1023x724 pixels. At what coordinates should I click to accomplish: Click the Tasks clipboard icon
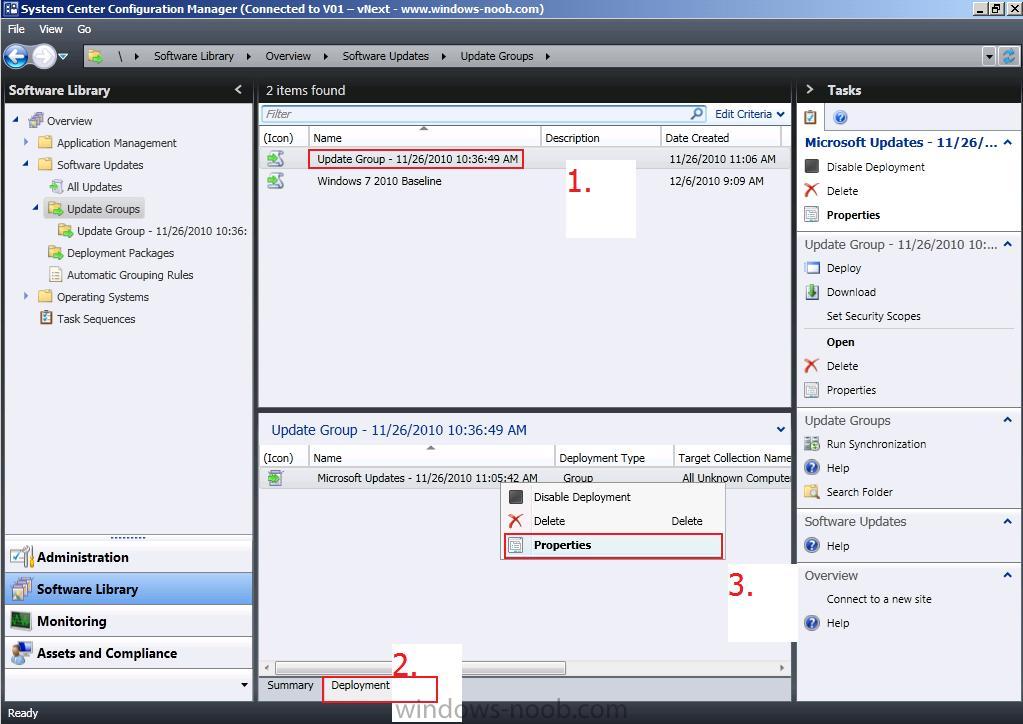coord(810,117)
